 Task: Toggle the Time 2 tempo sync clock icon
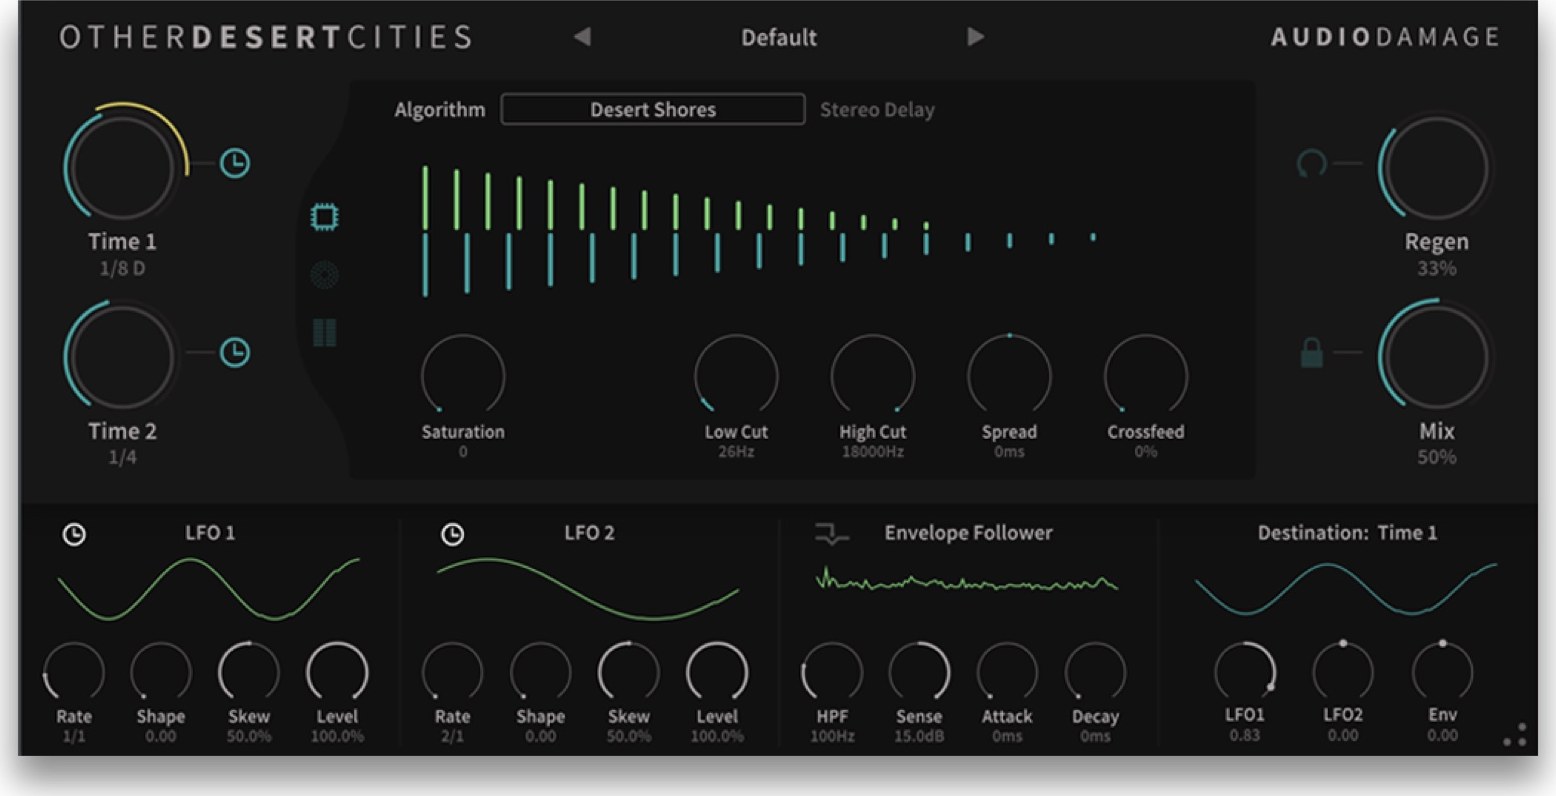[235, 352]
